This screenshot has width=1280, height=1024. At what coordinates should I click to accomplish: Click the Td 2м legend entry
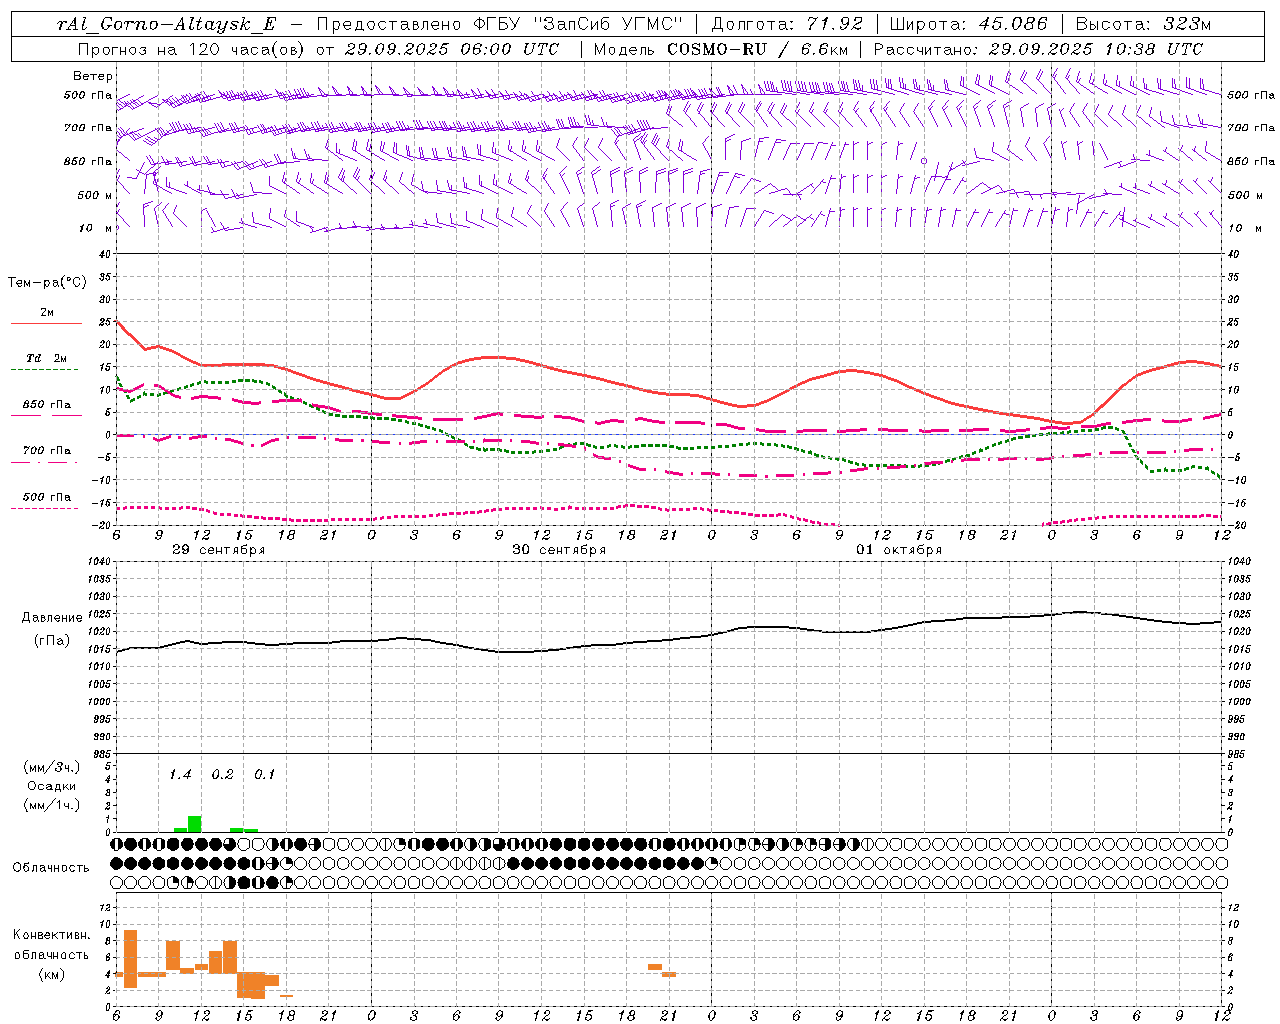pos(46,358)
